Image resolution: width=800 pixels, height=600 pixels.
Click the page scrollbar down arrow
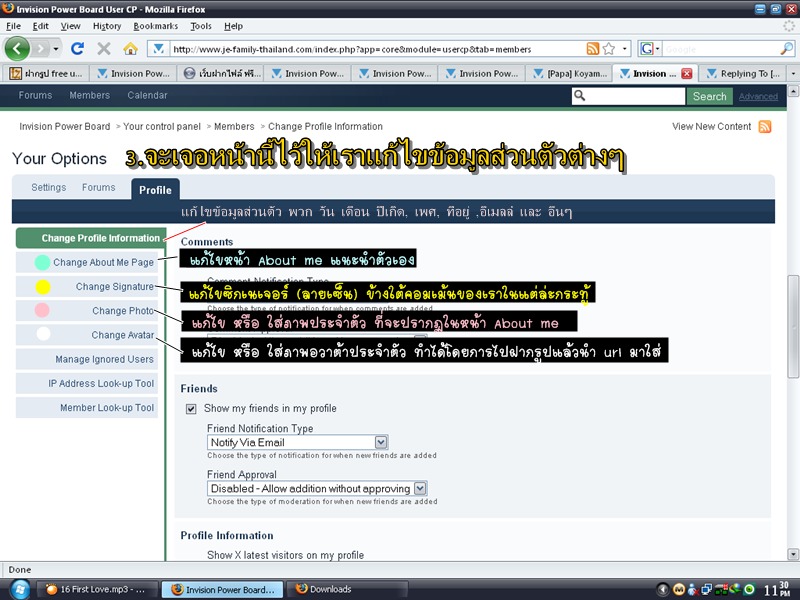(793, 554)
